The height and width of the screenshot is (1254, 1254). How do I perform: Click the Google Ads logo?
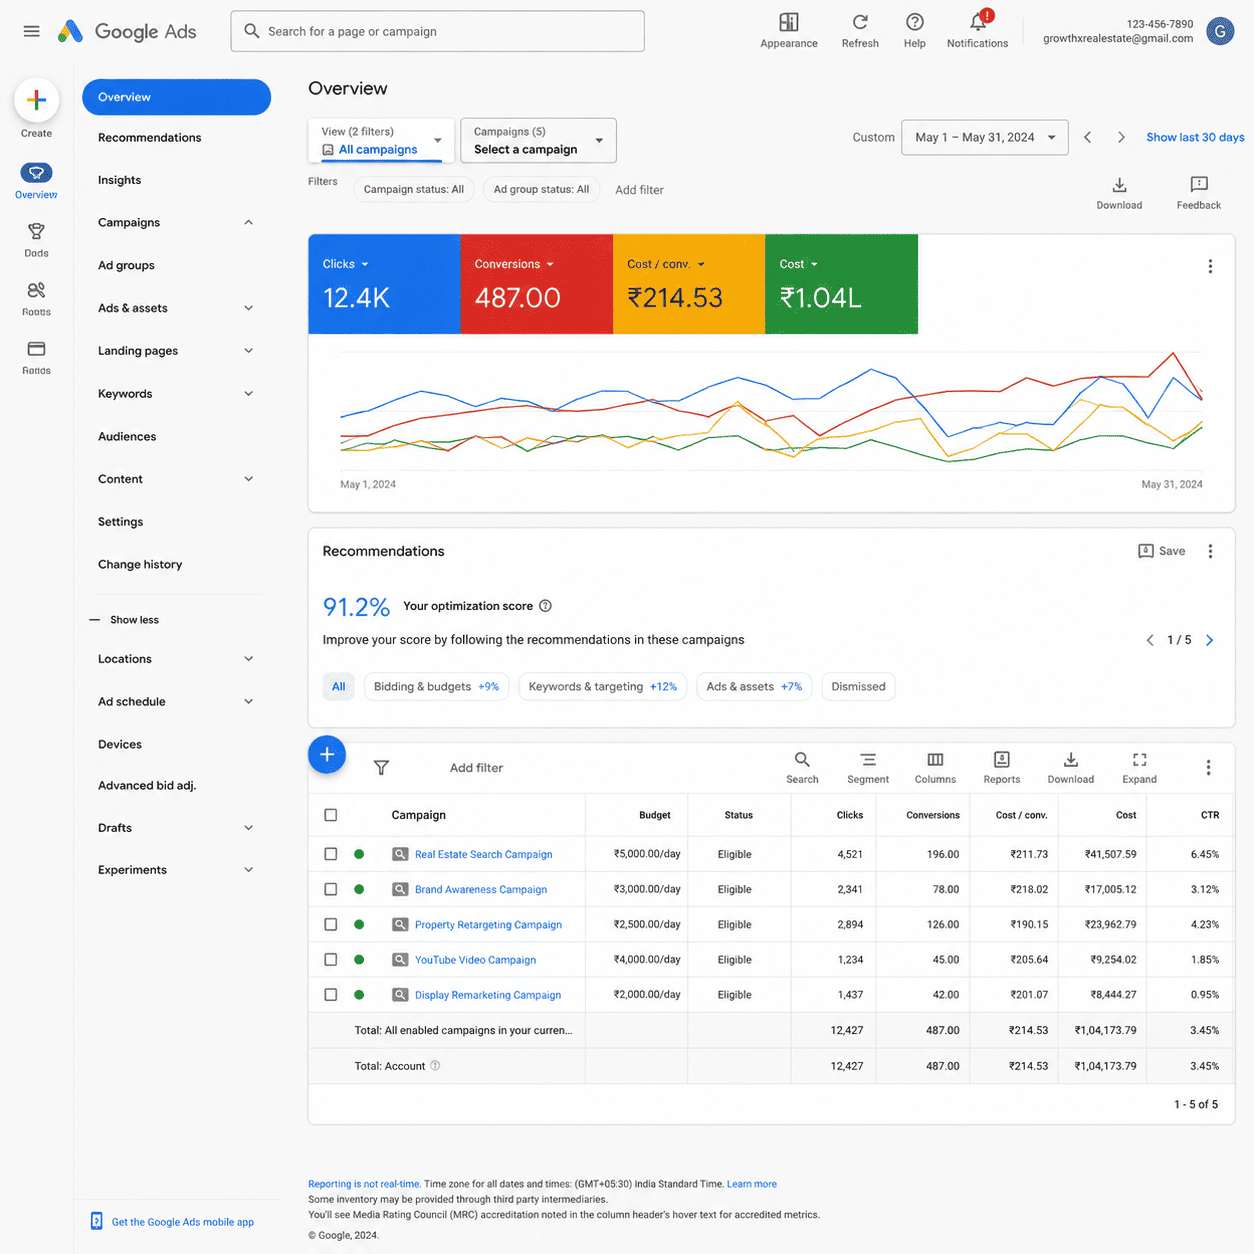click(127, 31)
